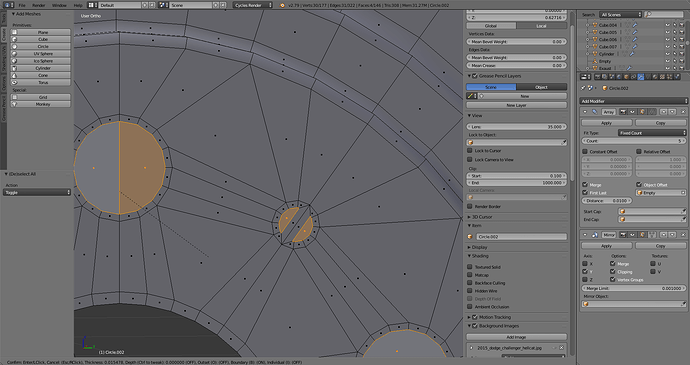Viewport: 690px width, 365px height.
Task: Open the World properties tab icon
Action: [619, 77]
